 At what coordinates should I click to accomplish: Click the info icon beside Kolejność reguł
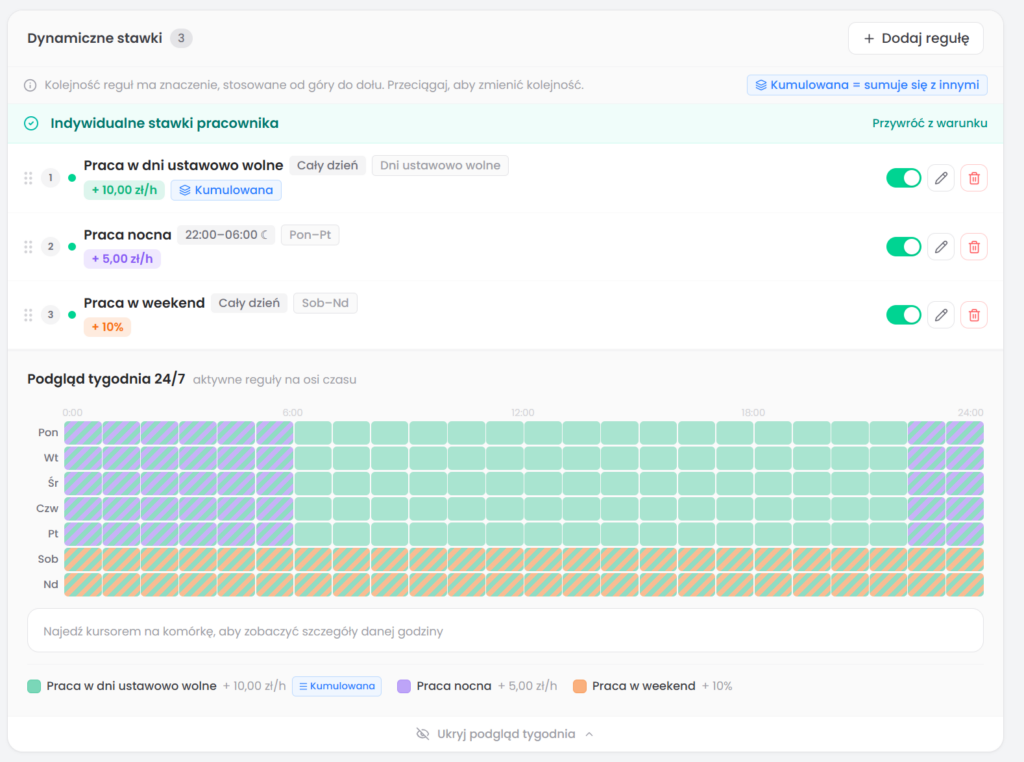point(30,86)
